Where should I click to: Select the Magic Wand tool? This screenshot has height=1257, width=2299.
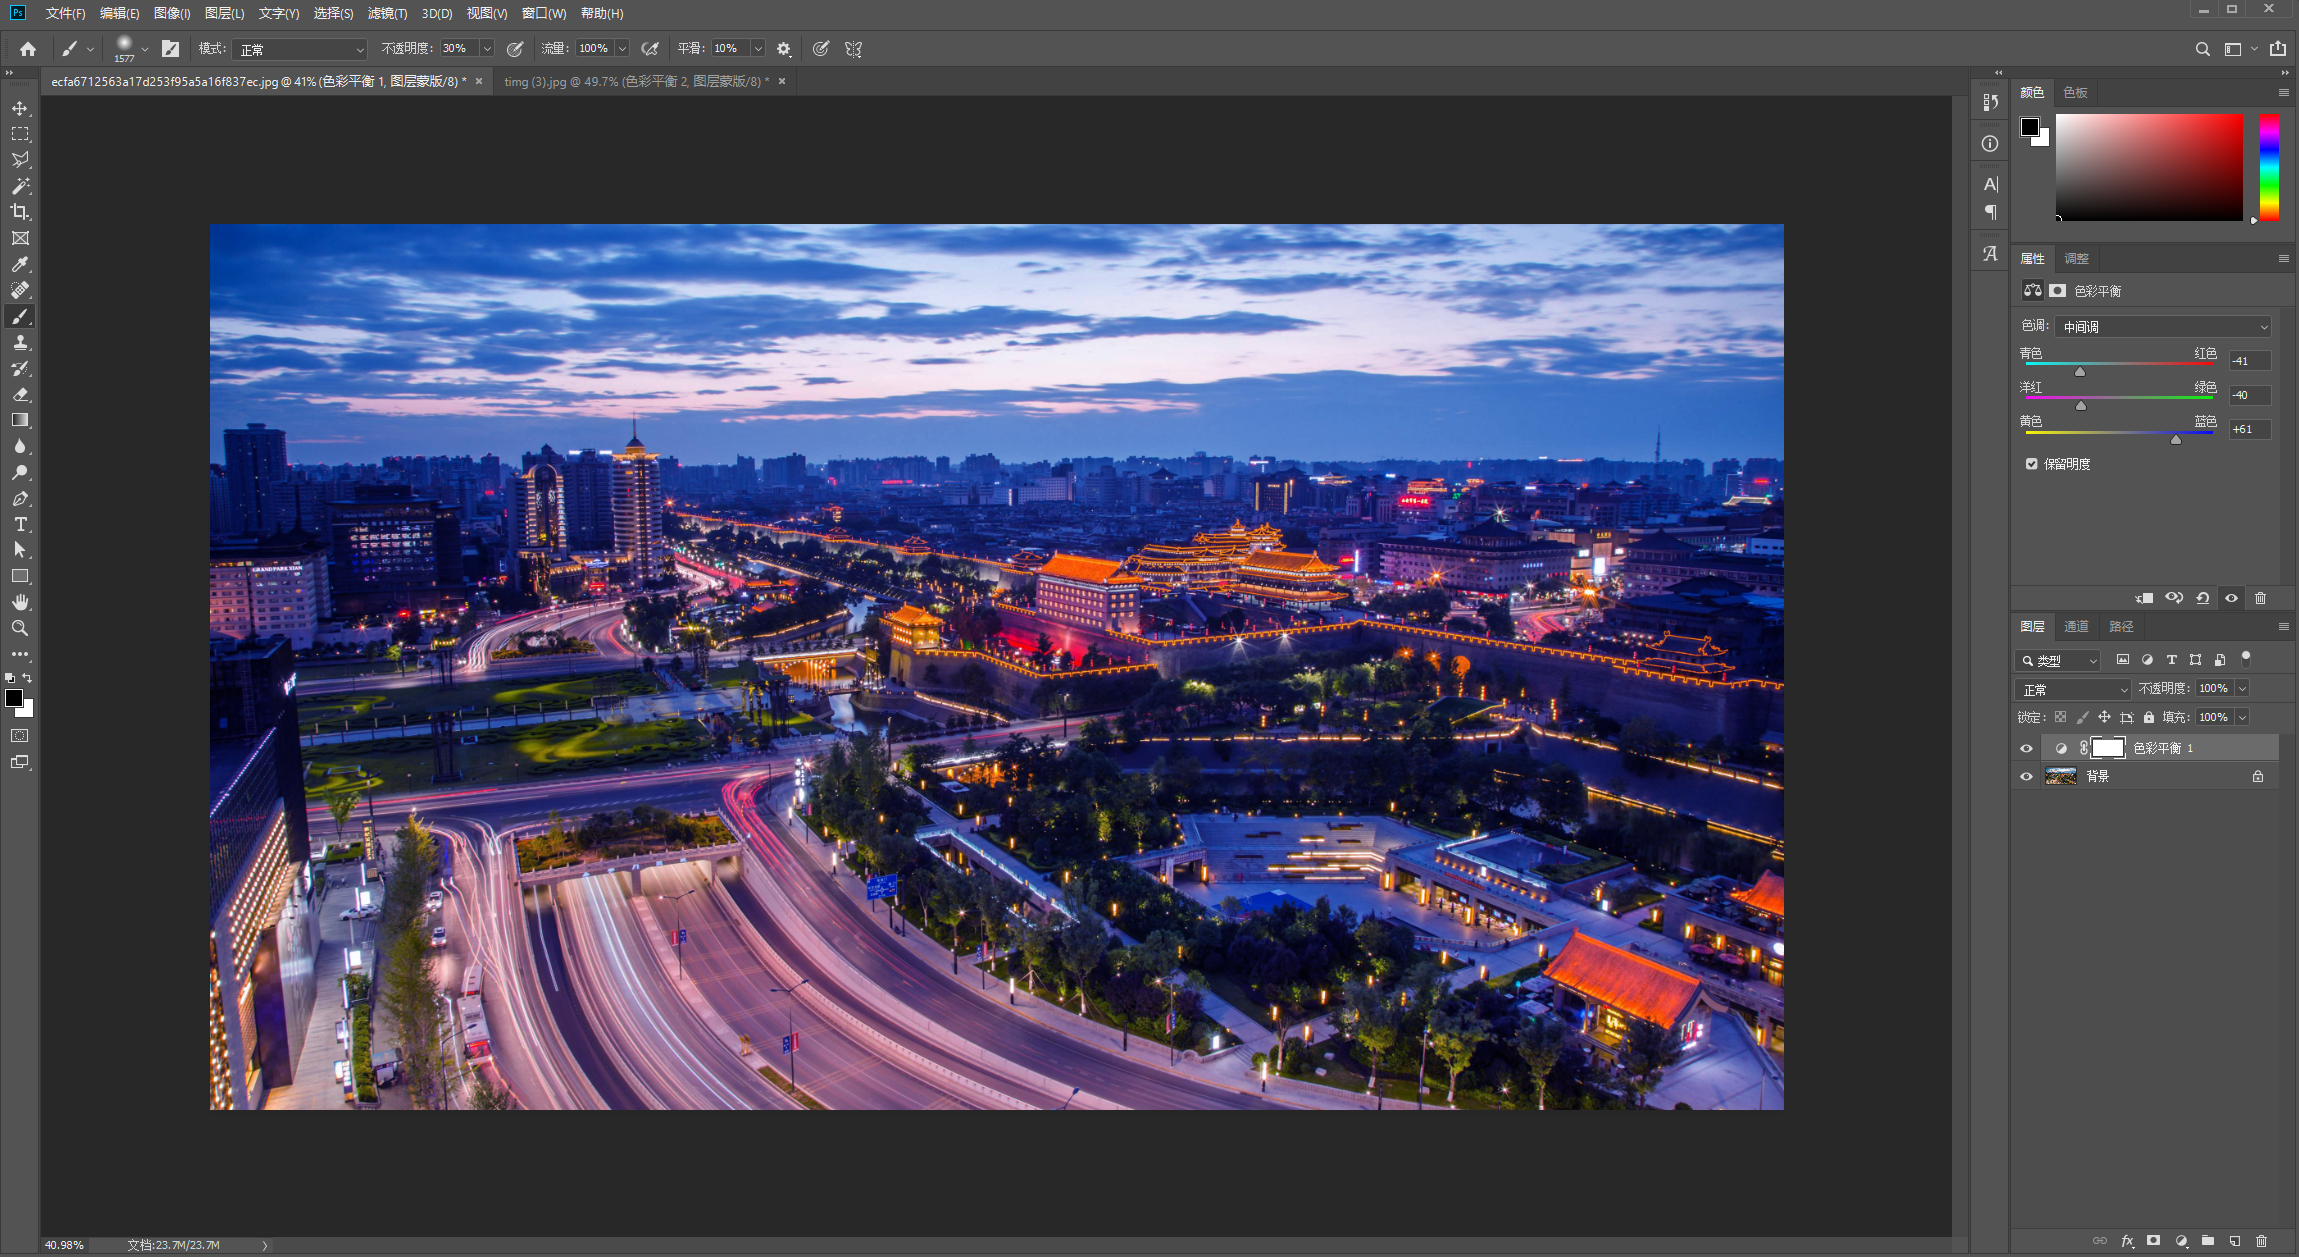(20, 186)
